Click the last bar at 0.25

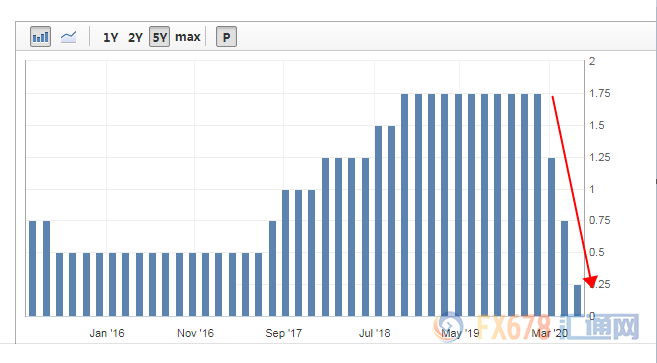[577, 301]
